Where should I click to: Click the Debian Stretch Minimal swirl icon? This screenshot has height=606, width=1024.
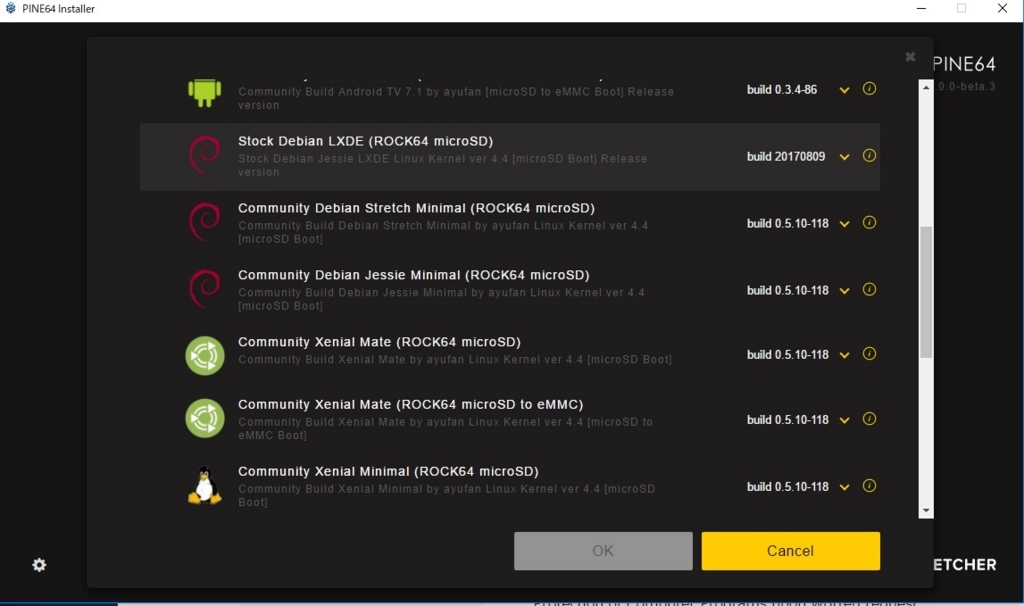204,223
